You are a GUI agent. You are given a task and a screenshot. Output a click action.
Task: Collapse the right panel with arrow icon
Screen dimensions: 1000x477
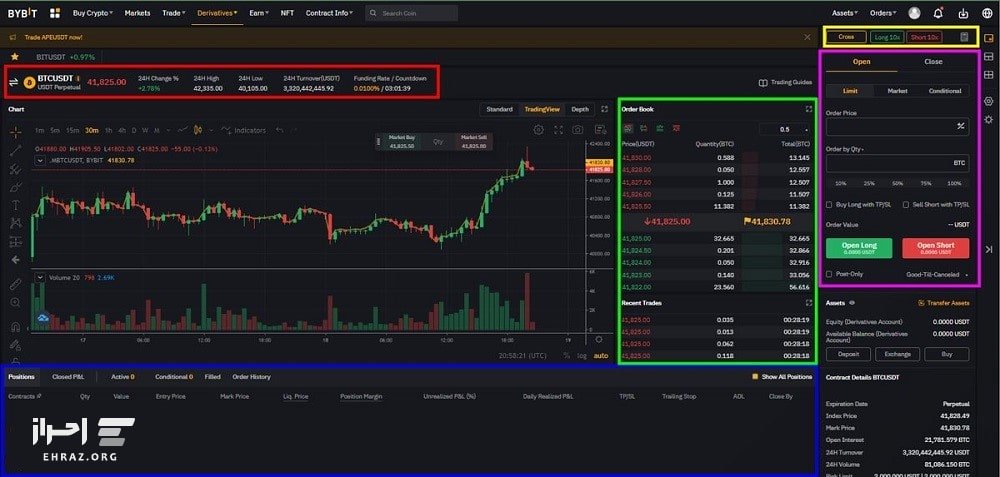click(x=989, y=249)
